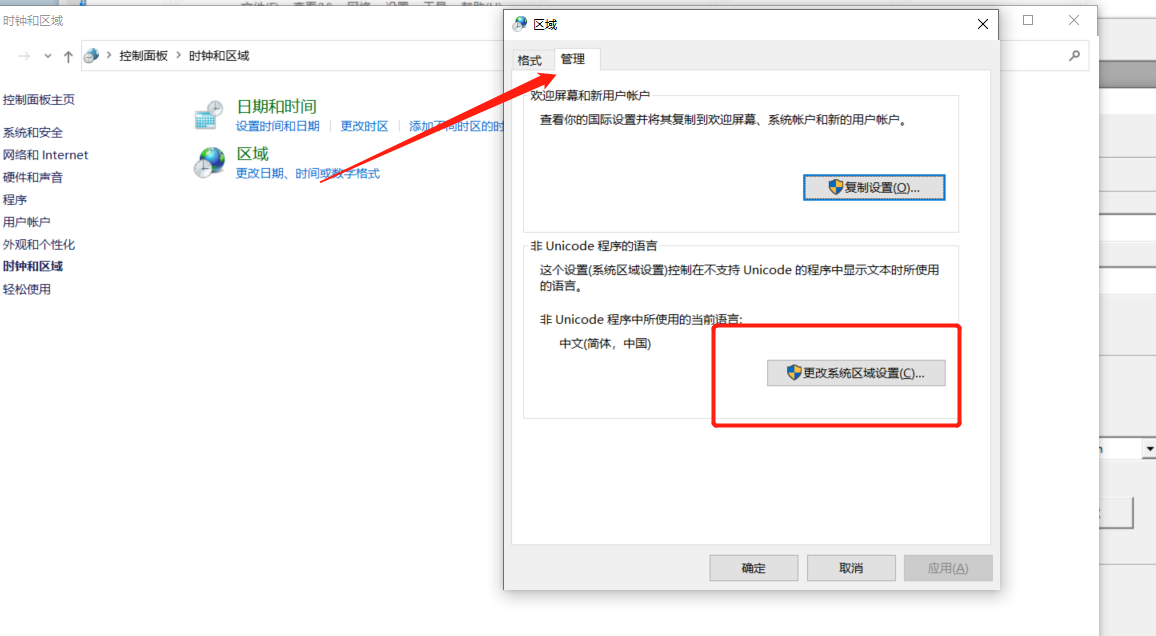The width and height of the screenshot is (1156, 636).
Task: Click the 日期和时间 clock icon
Action: click(209, 116)
